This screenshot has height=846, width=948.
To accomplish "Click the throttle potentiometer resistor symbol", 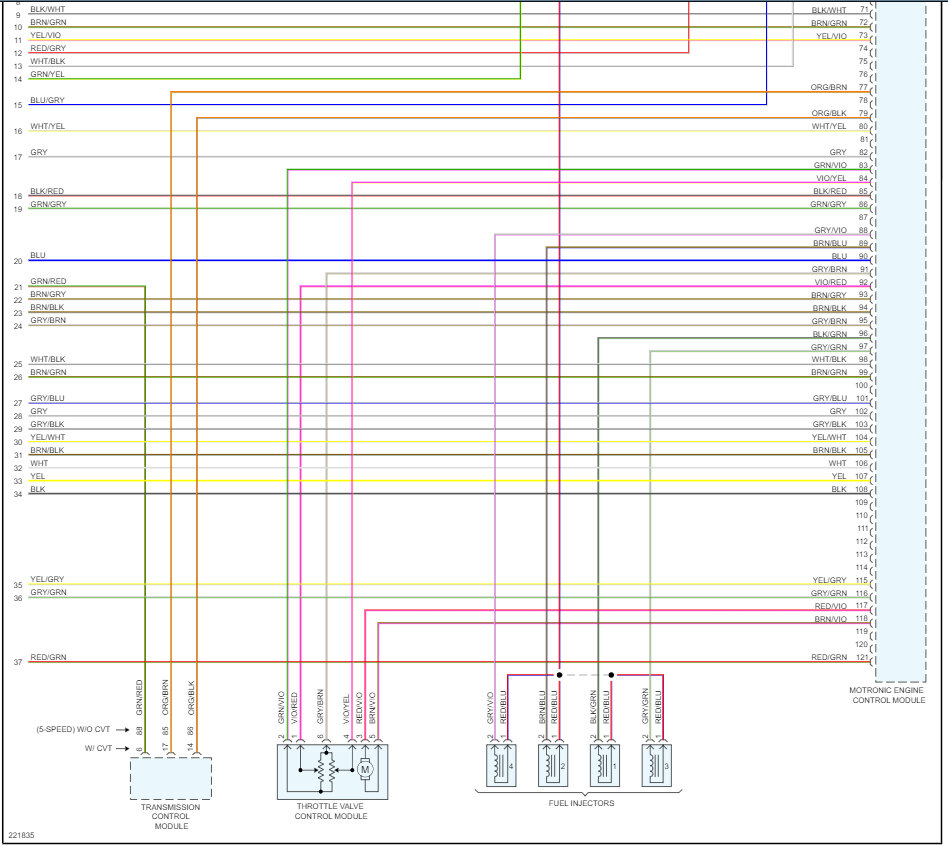I will (x=326, y=770).
